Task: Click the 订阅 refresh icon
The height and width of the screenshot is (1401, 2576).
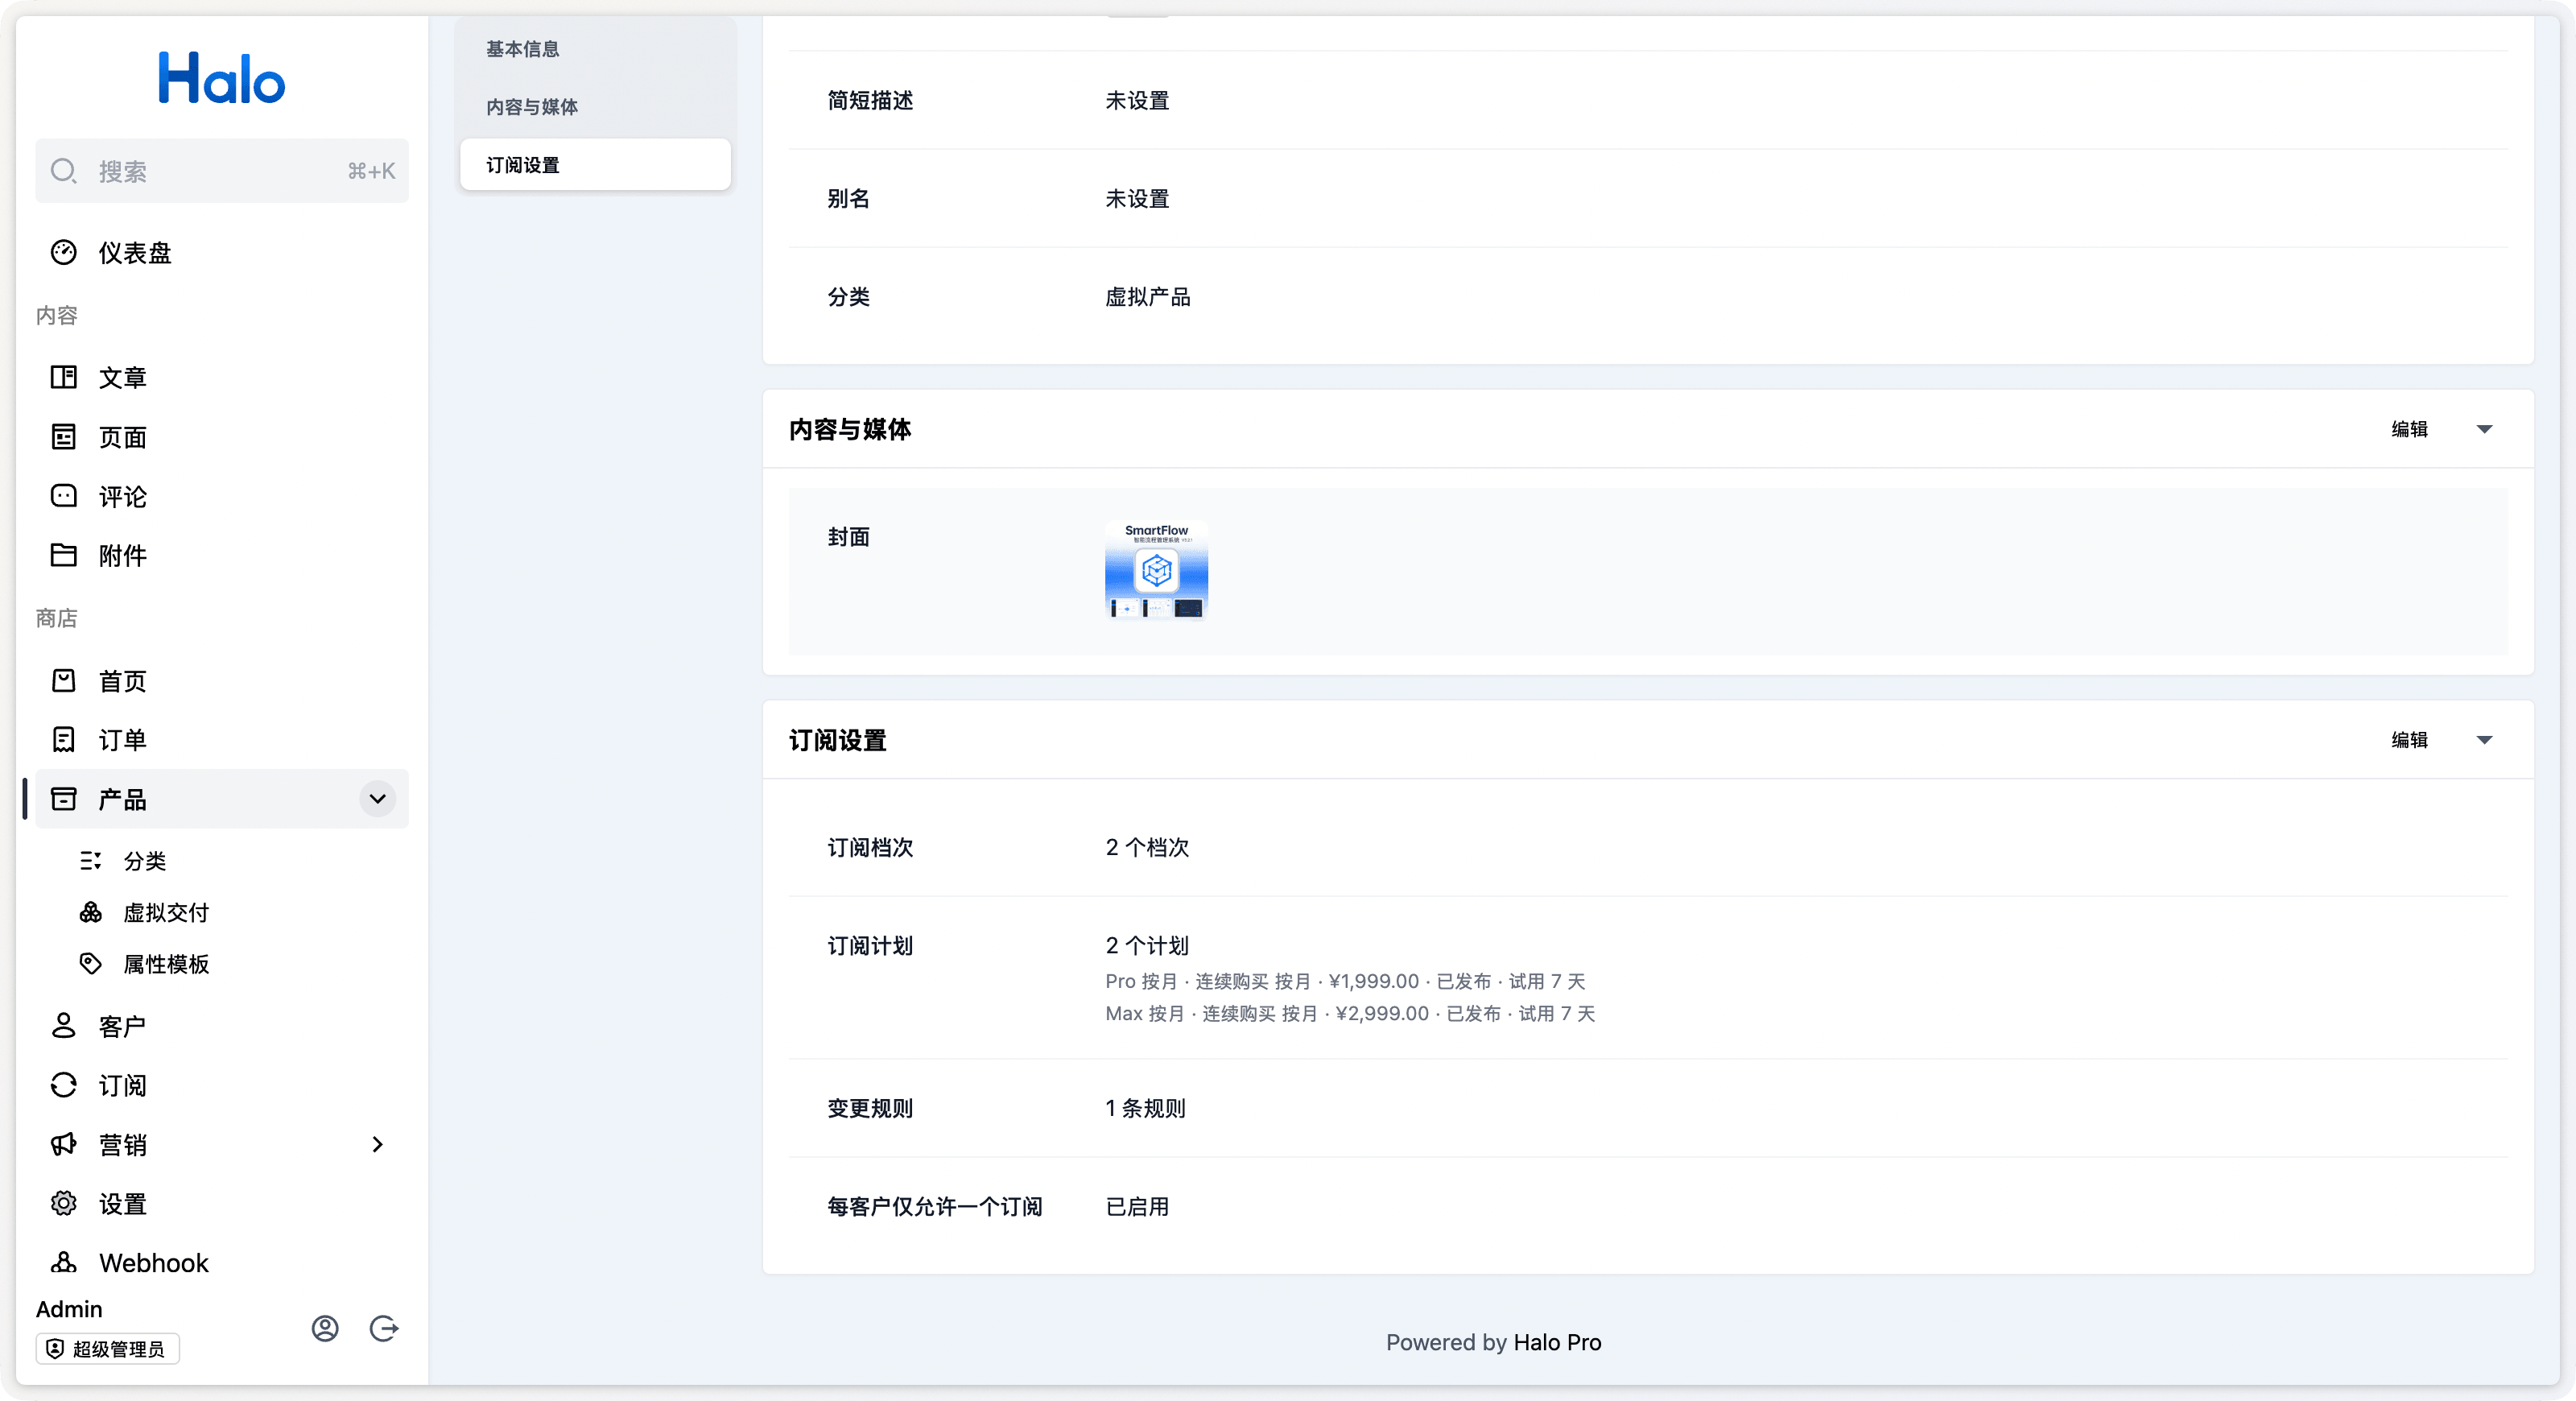Action: click(63, 1085)
